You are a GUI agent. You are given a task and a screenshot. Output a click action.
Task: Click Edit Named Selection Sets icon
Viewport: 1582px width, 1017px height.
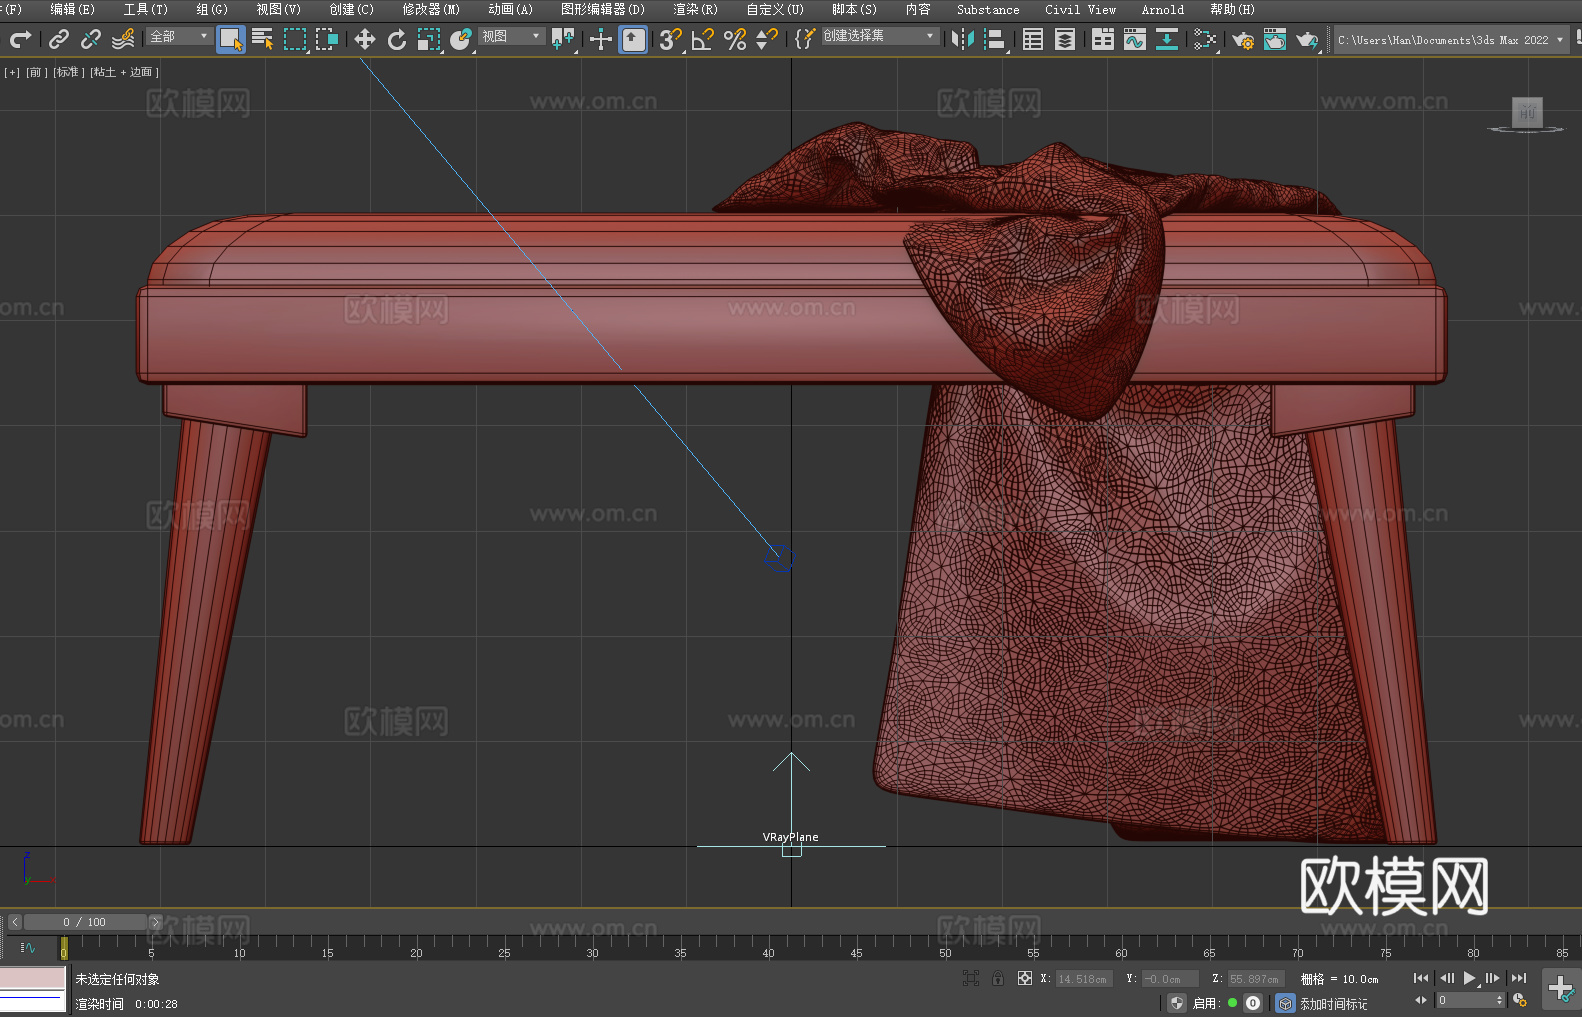[805, 39]
